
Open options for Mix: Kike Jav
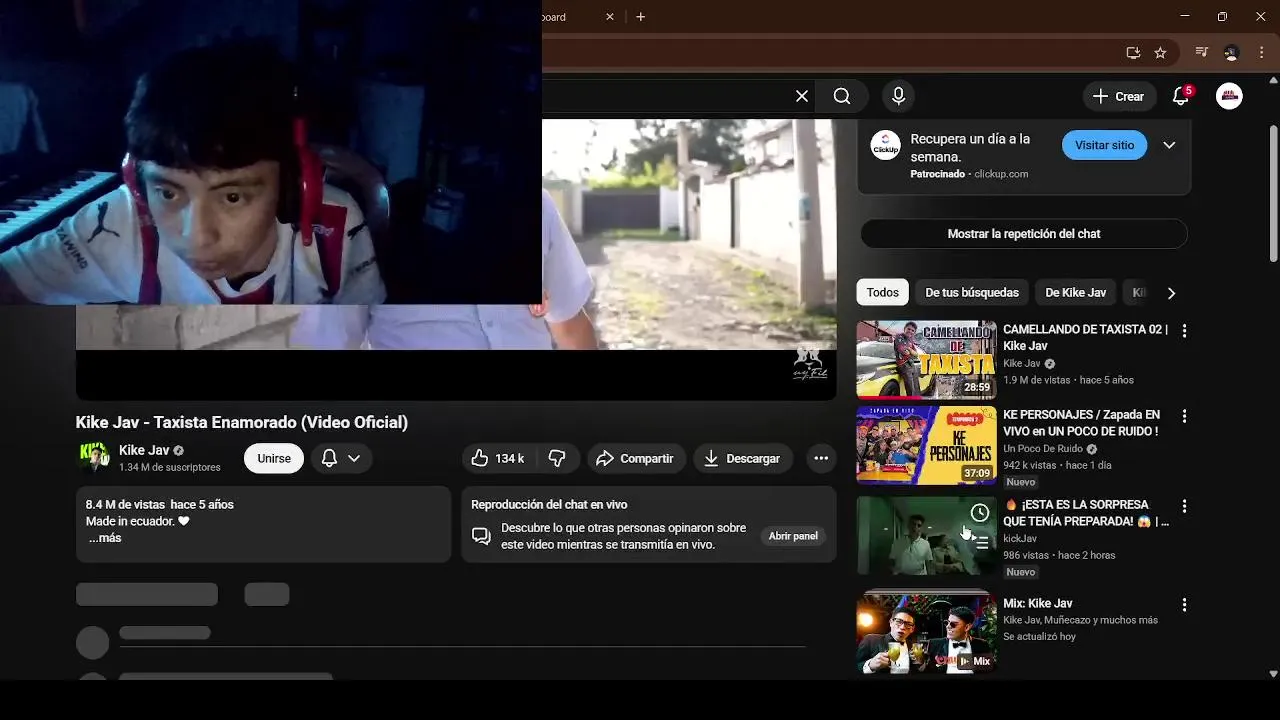tap(1184, 605)
